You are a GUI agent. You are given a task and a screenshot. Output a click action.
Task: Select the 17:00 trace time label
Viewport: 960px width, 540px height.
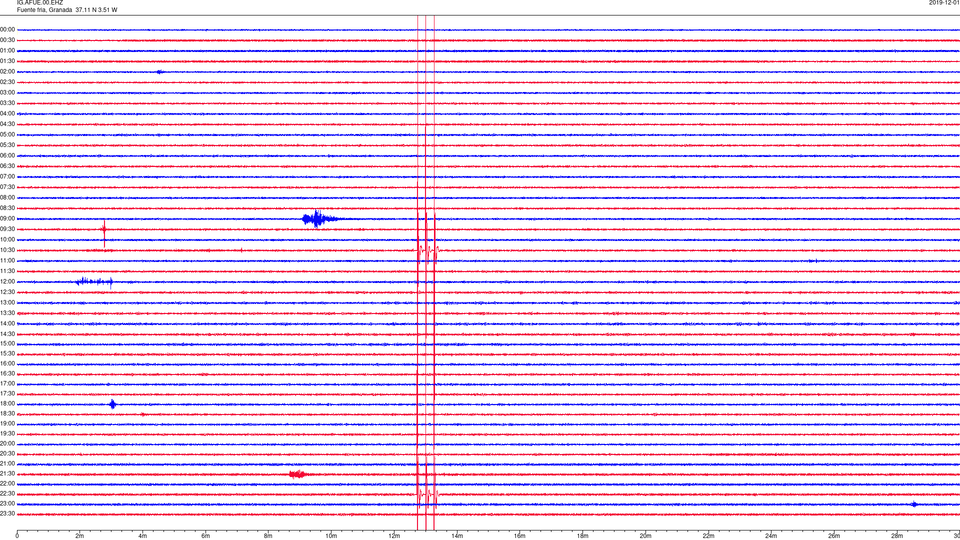point(8,384)
